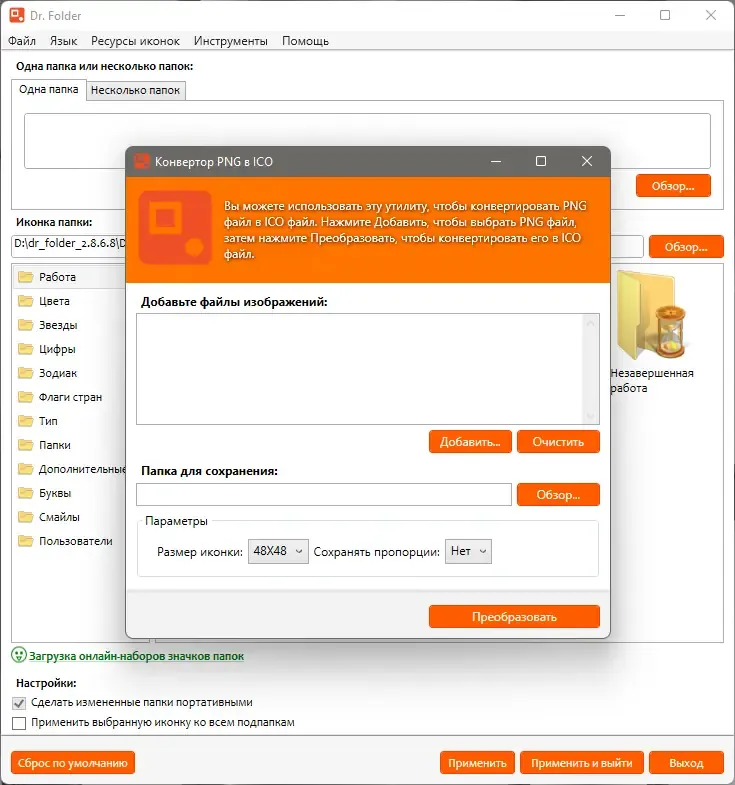
Task: Click Обзор... beside the icon path field
Action: click(x=686, y=247)
